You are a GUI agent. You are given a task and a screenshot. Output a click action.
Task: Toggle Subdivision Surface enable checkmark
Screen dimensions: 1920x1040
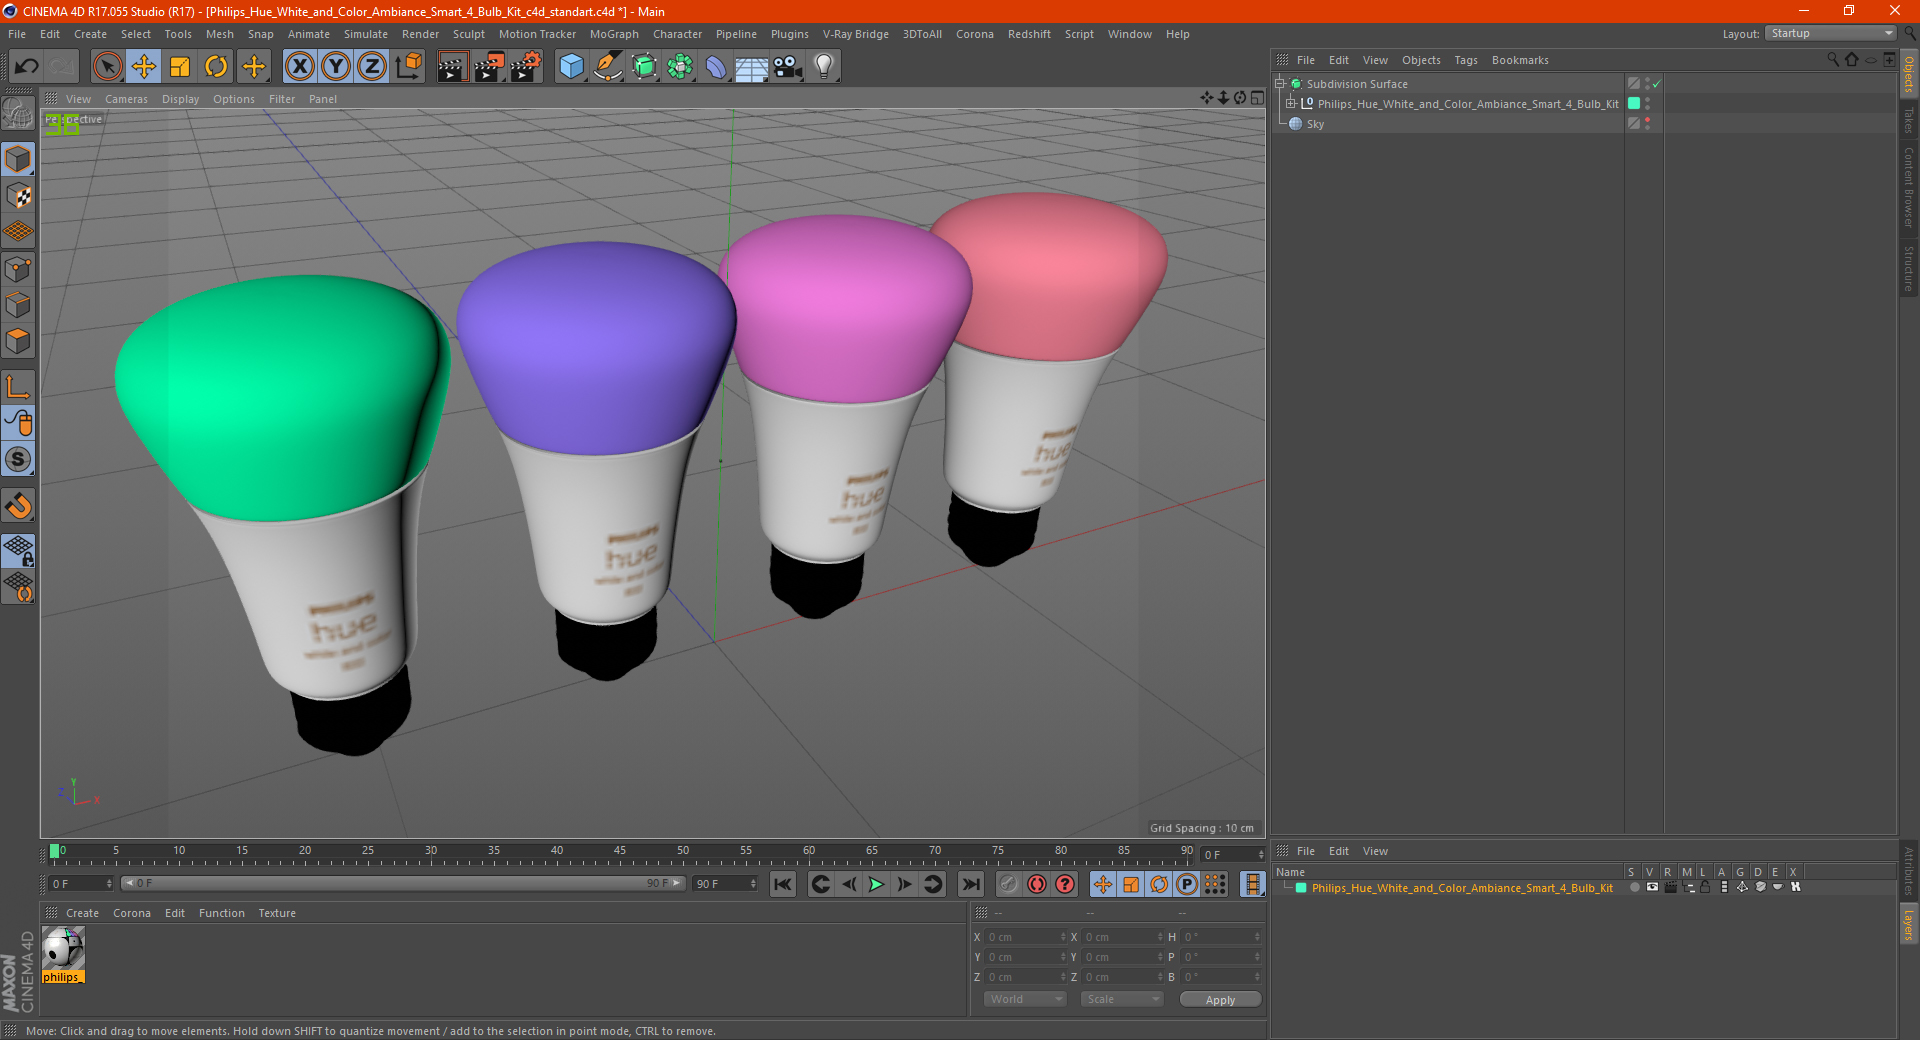[1657, 84]
